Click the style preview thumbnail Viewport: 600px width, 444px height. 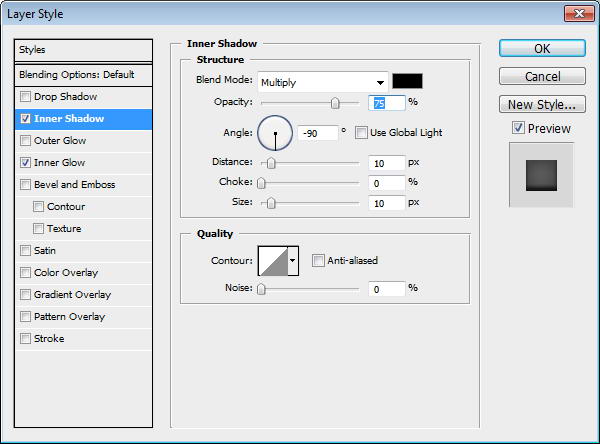(541, 175)
